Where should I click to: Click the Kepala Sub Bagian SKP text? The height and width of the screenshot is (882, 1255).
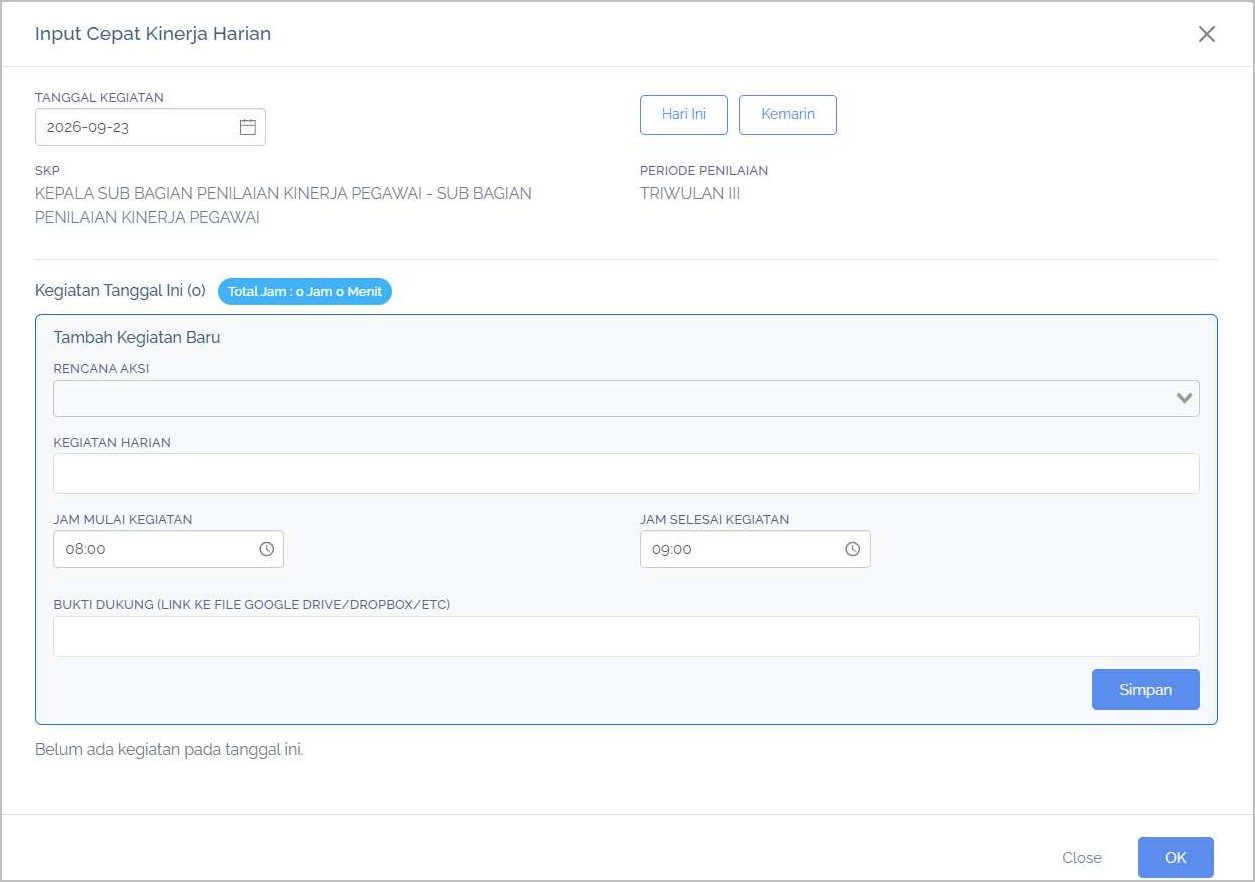(283, 205)
